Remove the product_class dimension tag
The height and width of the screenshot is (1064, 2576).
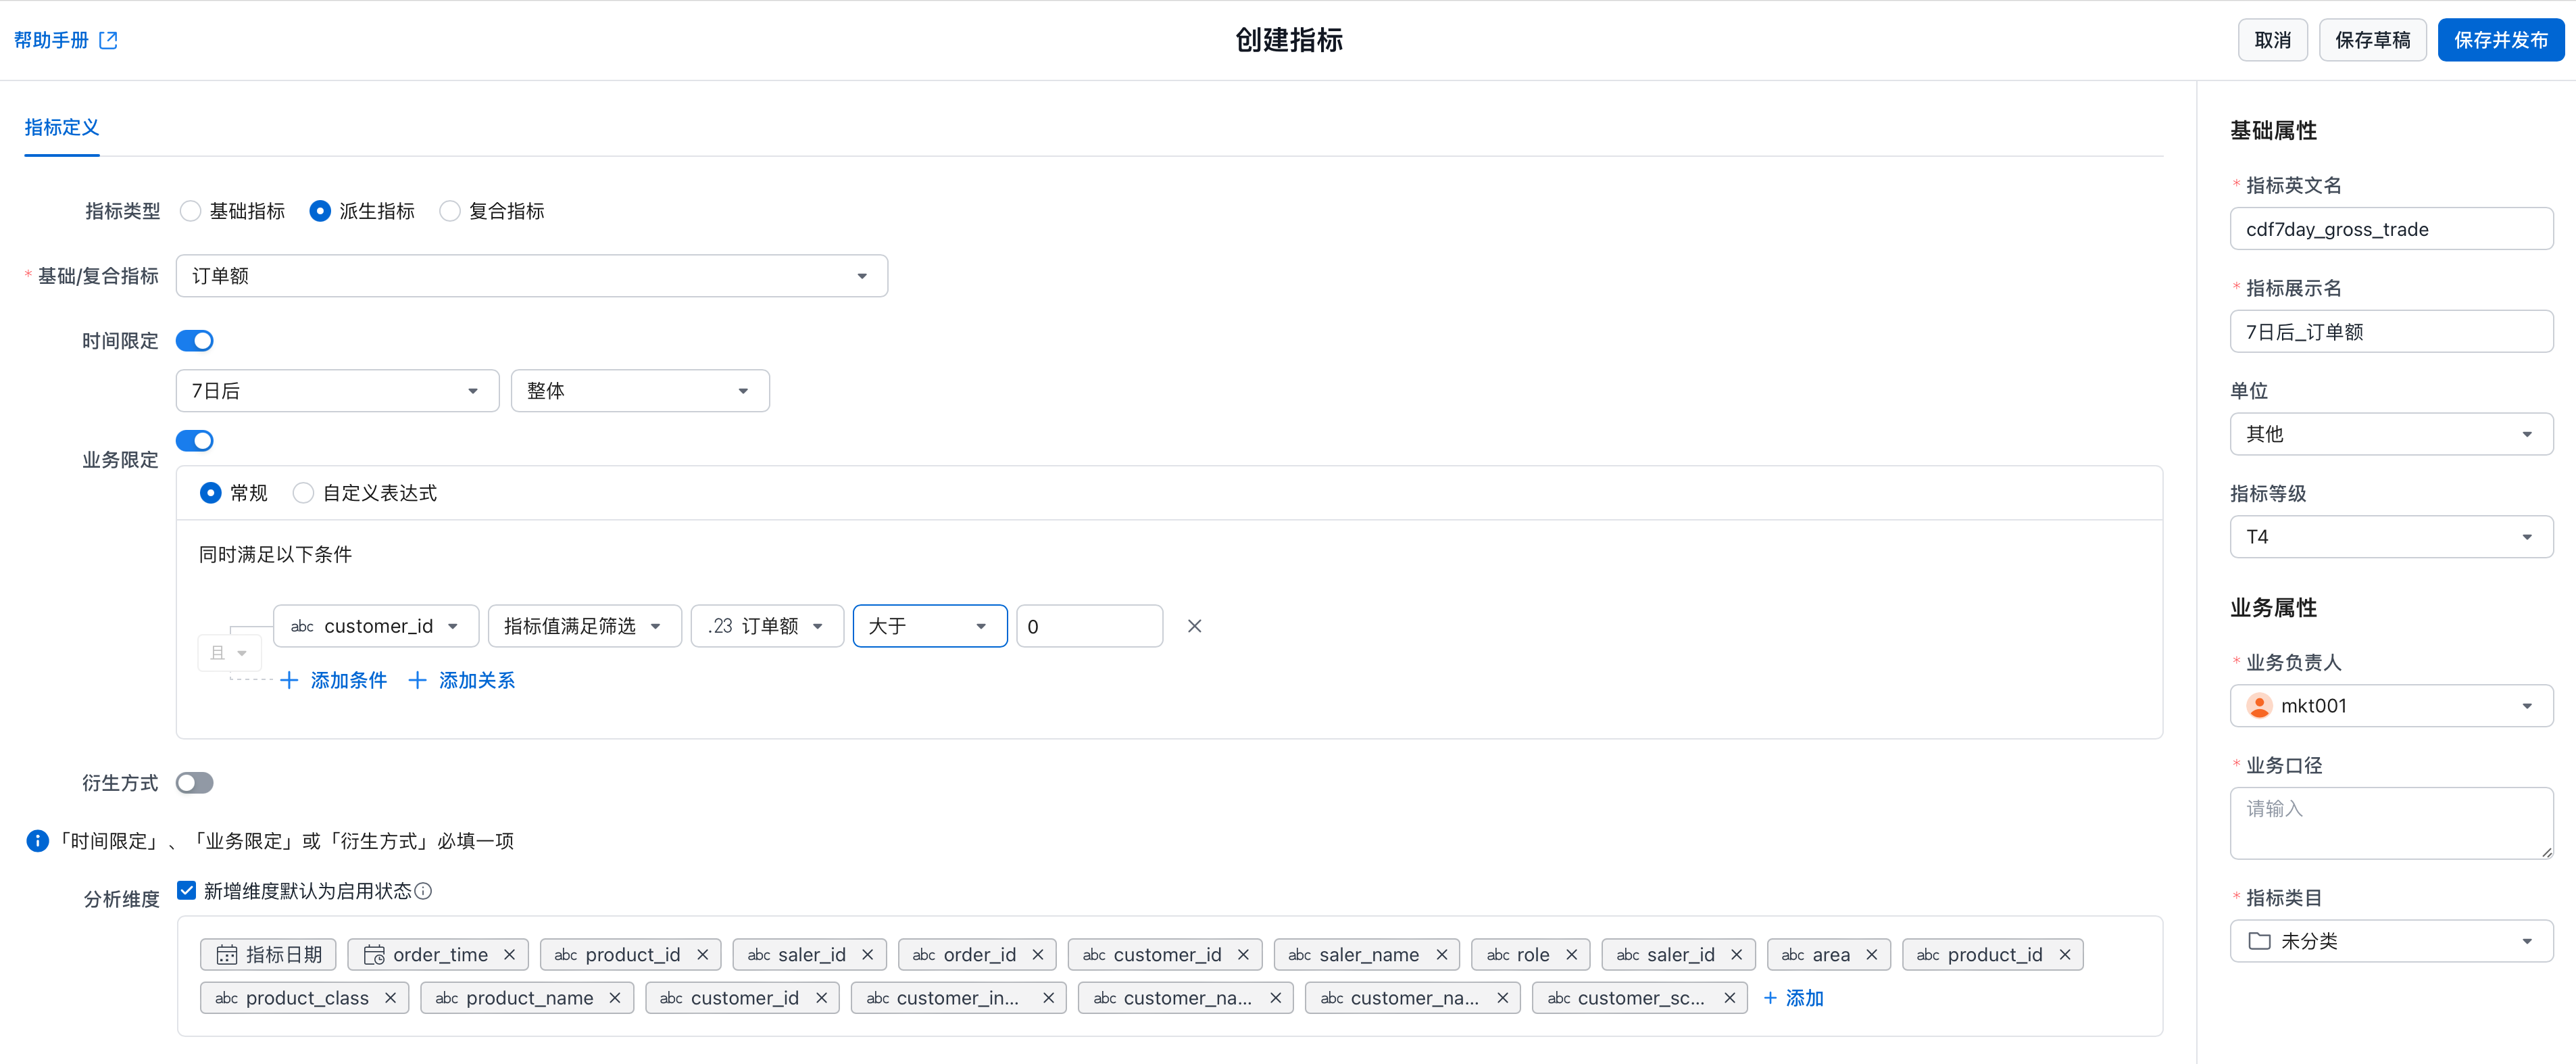(x=391, y=998)
